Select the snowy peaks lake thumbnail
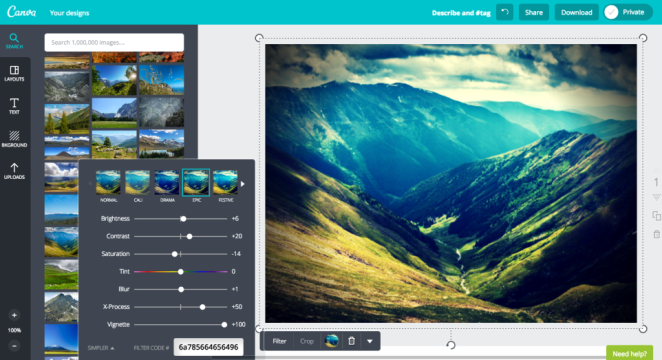The image size is (662, 360). (161, 143)
